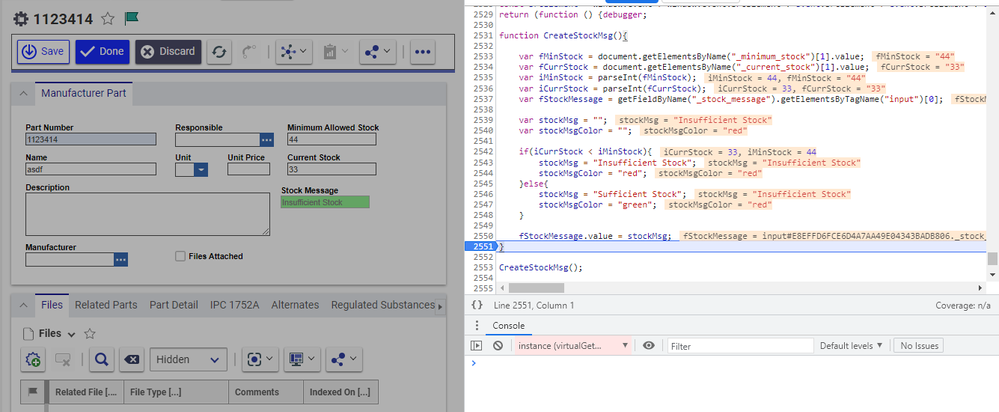Click the refresh icon in the item toolbar
The image size is (999, 412).
218,51
